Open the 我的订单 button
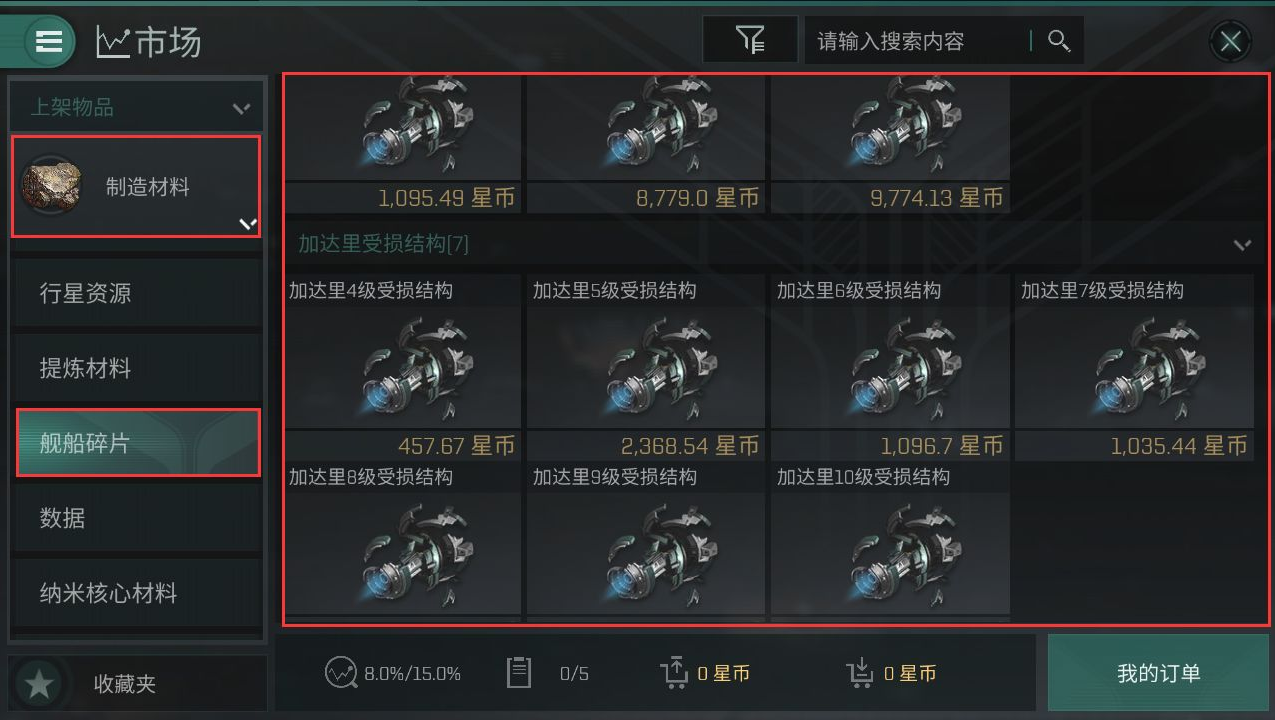Image resolution: width=1275 pixels, height=720 pixels. tap(1158, 673)
